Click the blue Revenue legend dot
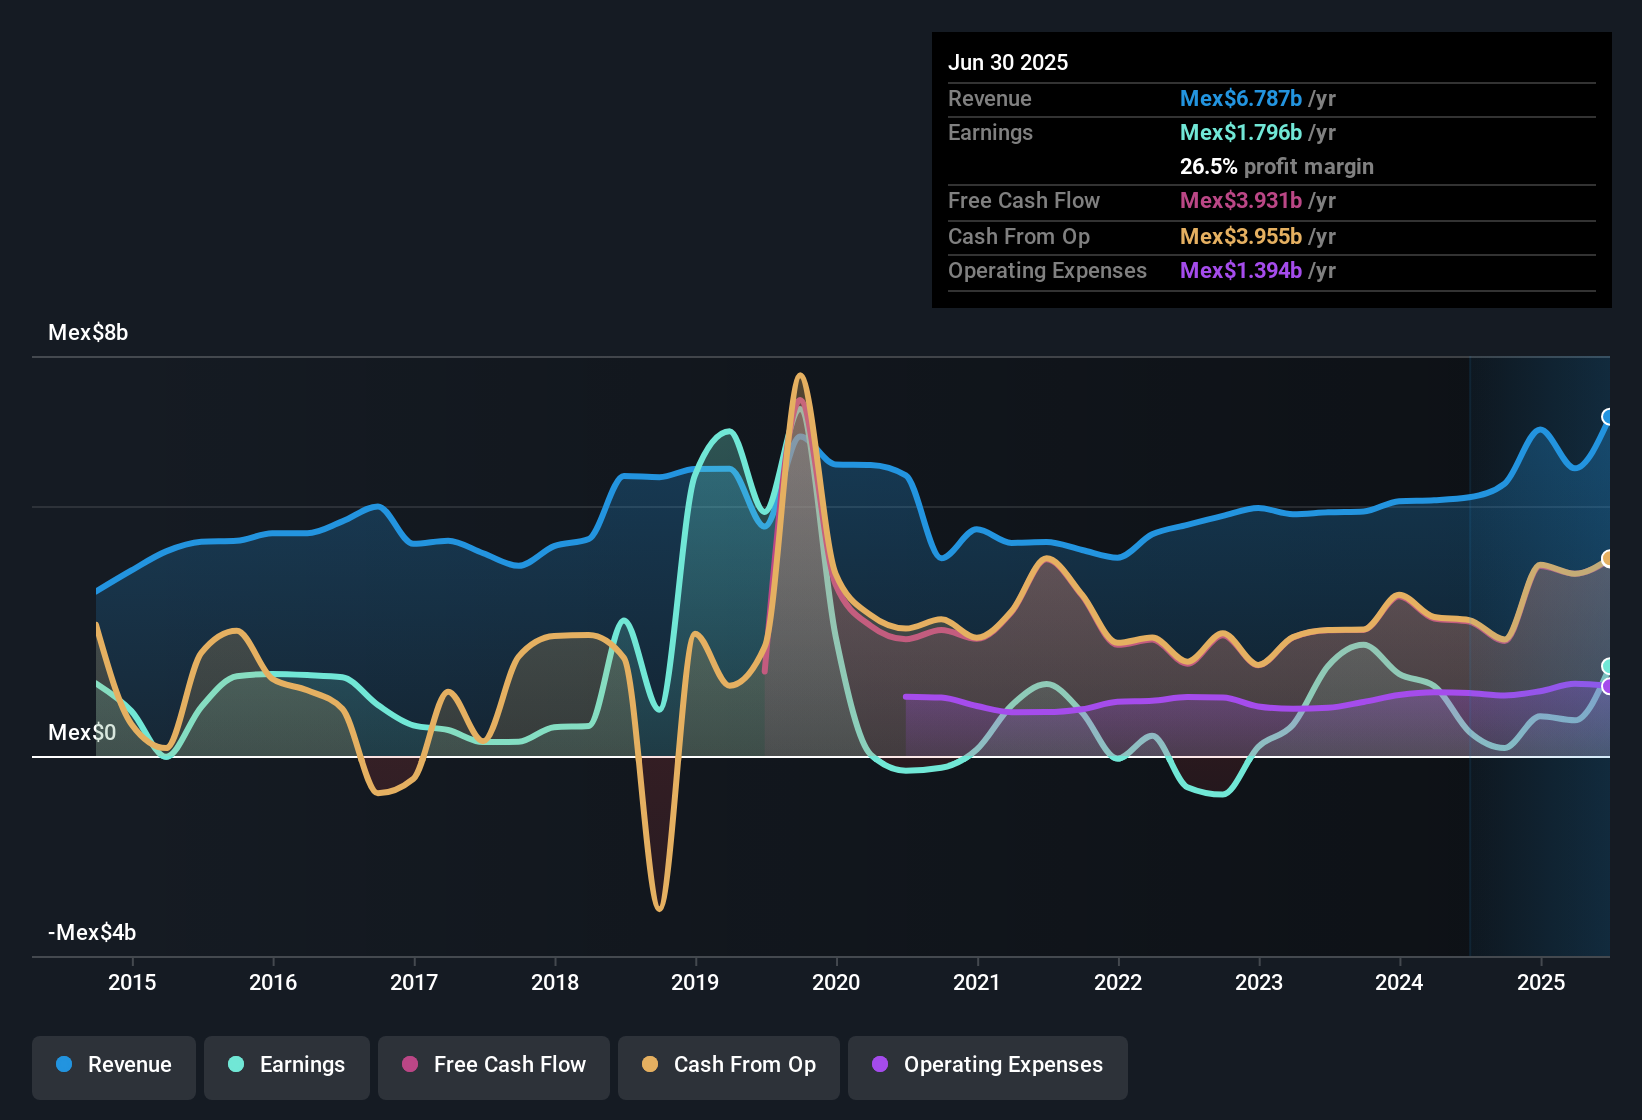This screenshot has height=1120, width=1642. pyautogui.click(x=63, y=1065)
